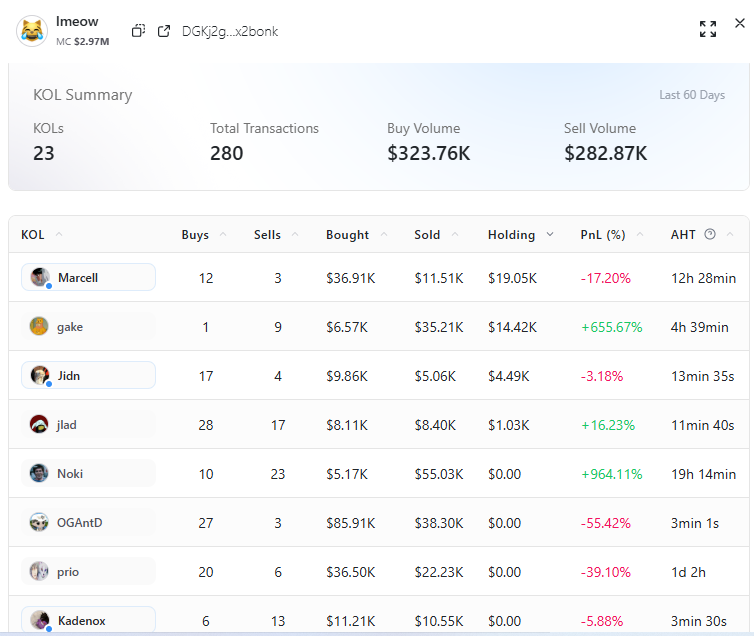The width and height of the screenshot is (754, 636).
Task: Open jlad's KOL profile
Action: click(88, 424)
